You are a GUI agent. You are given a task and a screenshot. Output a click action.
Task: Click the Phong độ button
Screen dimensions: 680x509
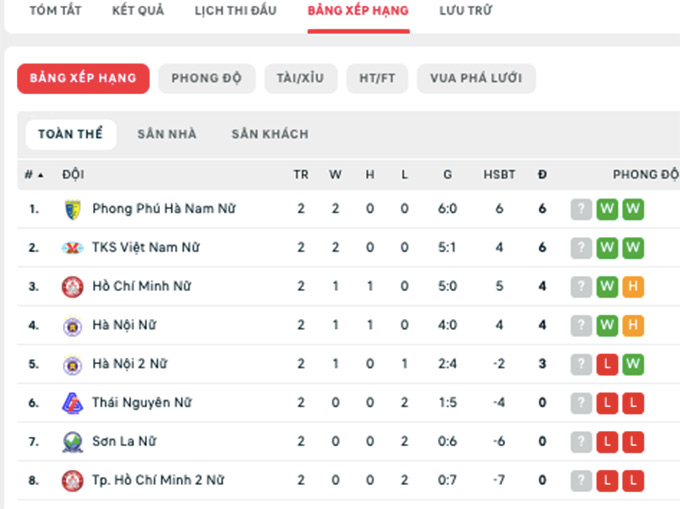[x=206, y=78]
